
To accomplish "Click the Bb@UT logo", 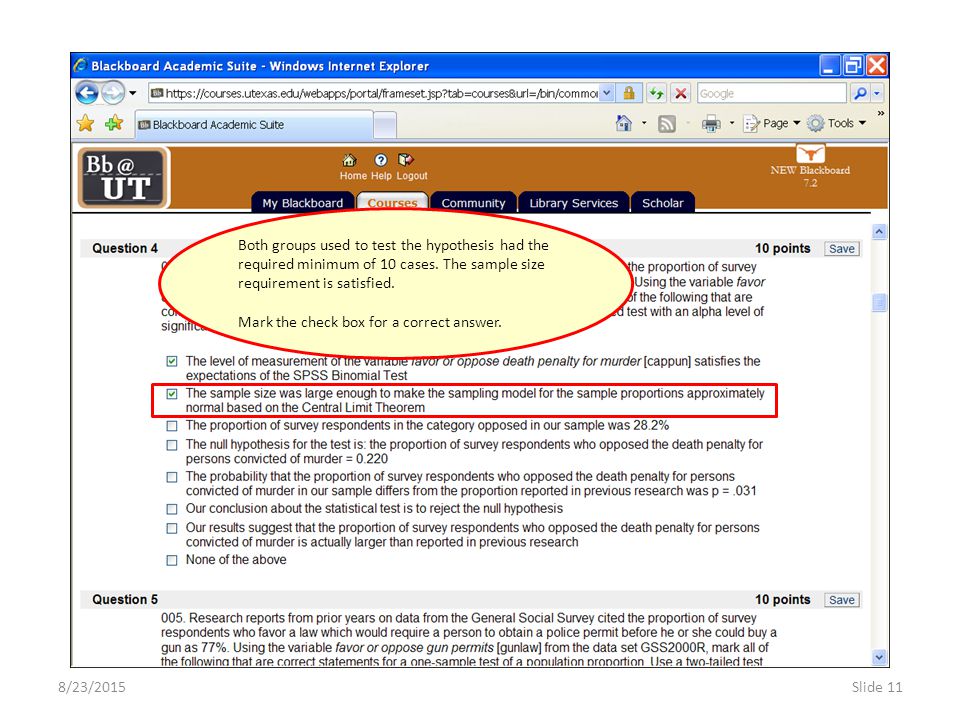I will click(x=125, y=178).
